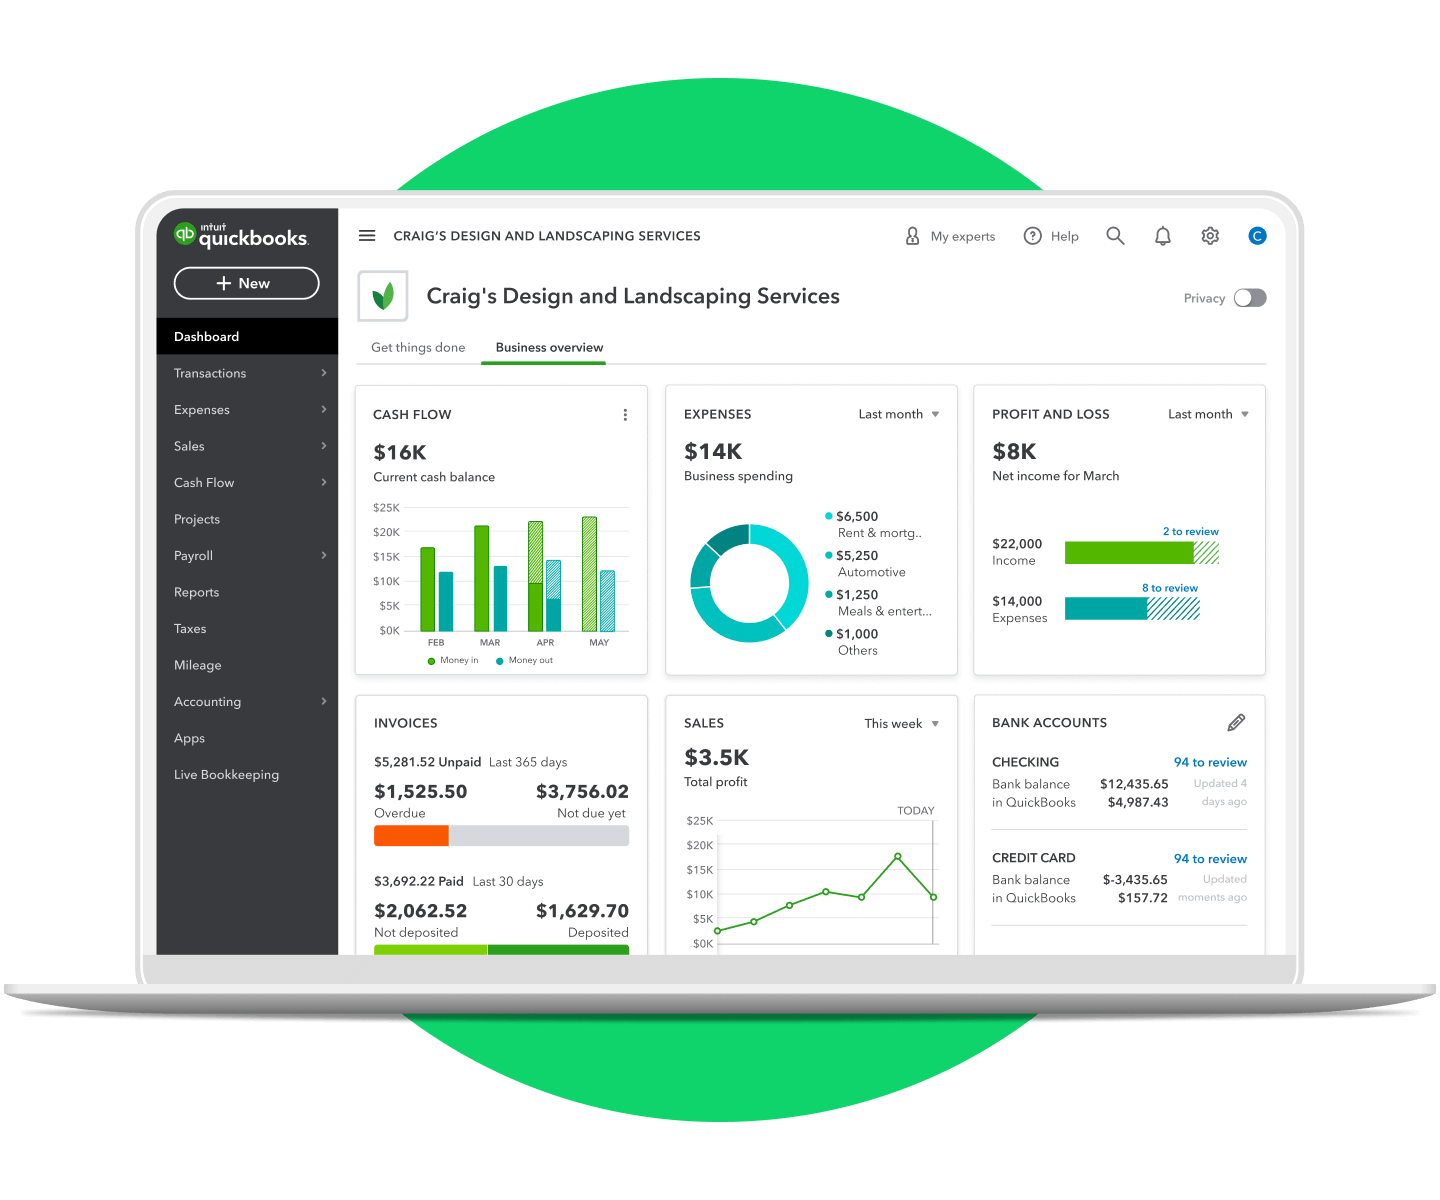Image resolution: width=1440 pixels, height=1200 pixels.
Task: Open Credit Card 94 to review link
Action: (x=1210, y=859)
